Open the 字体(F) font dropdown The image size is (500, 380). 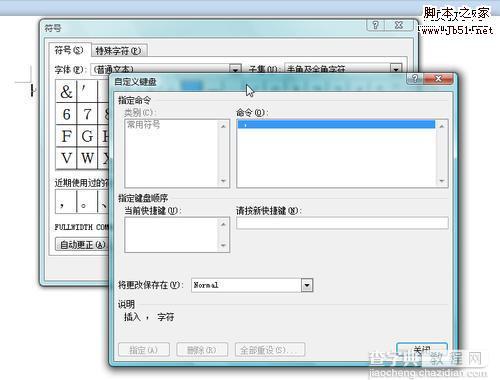(235, 69)
